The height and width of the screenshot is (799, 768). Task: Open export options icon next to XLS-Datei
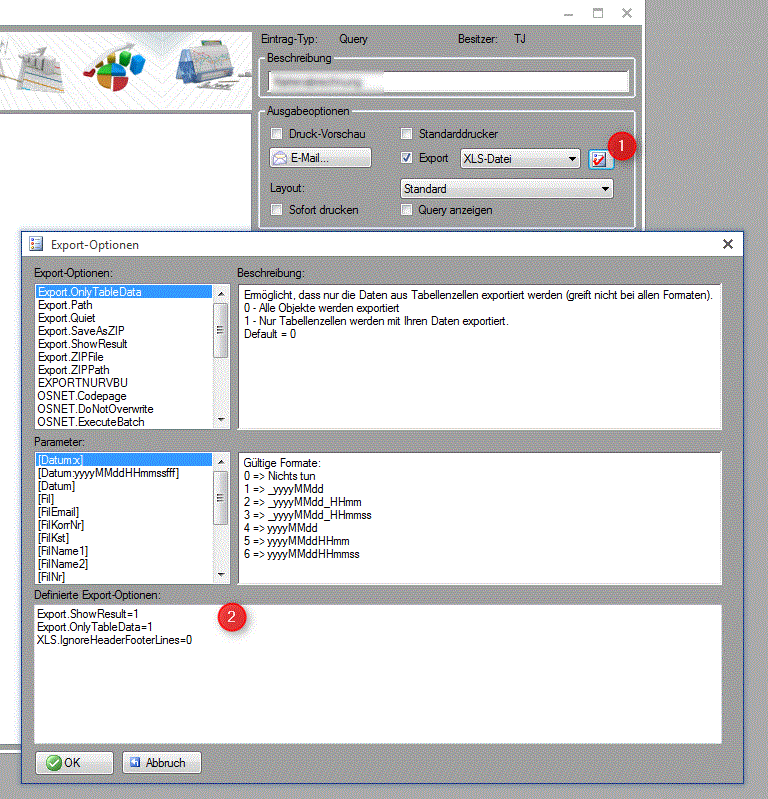pyautogui.click(x=599, y=158)
